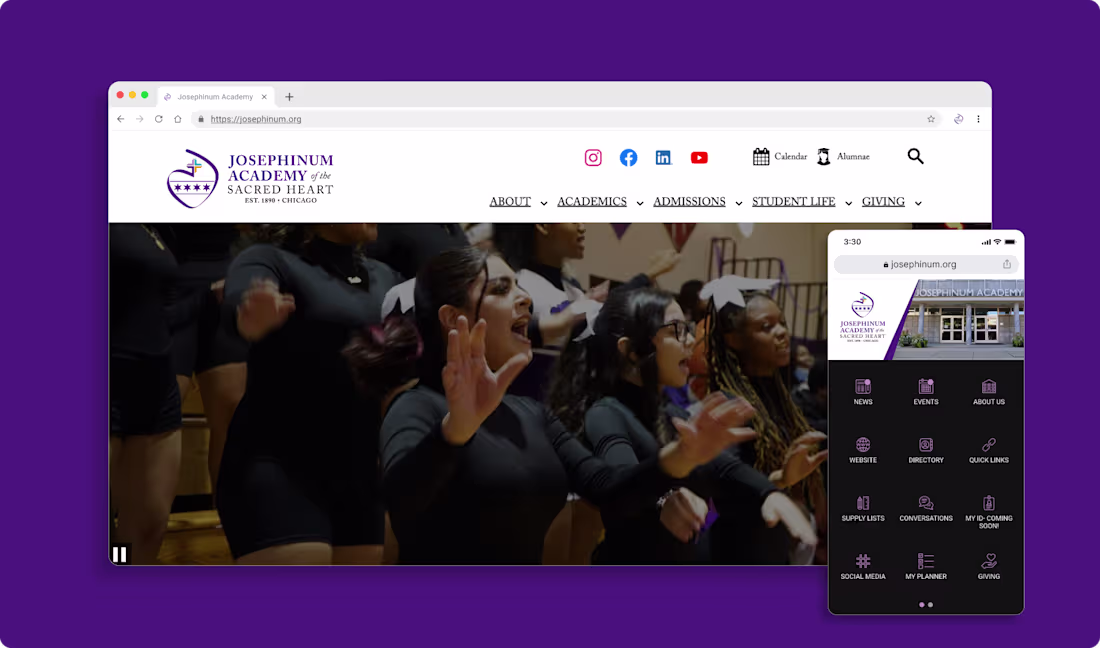Viewport: 1100px width, 648px height.
Task: Click the Calendar icon in header
Action: [761, 156]
